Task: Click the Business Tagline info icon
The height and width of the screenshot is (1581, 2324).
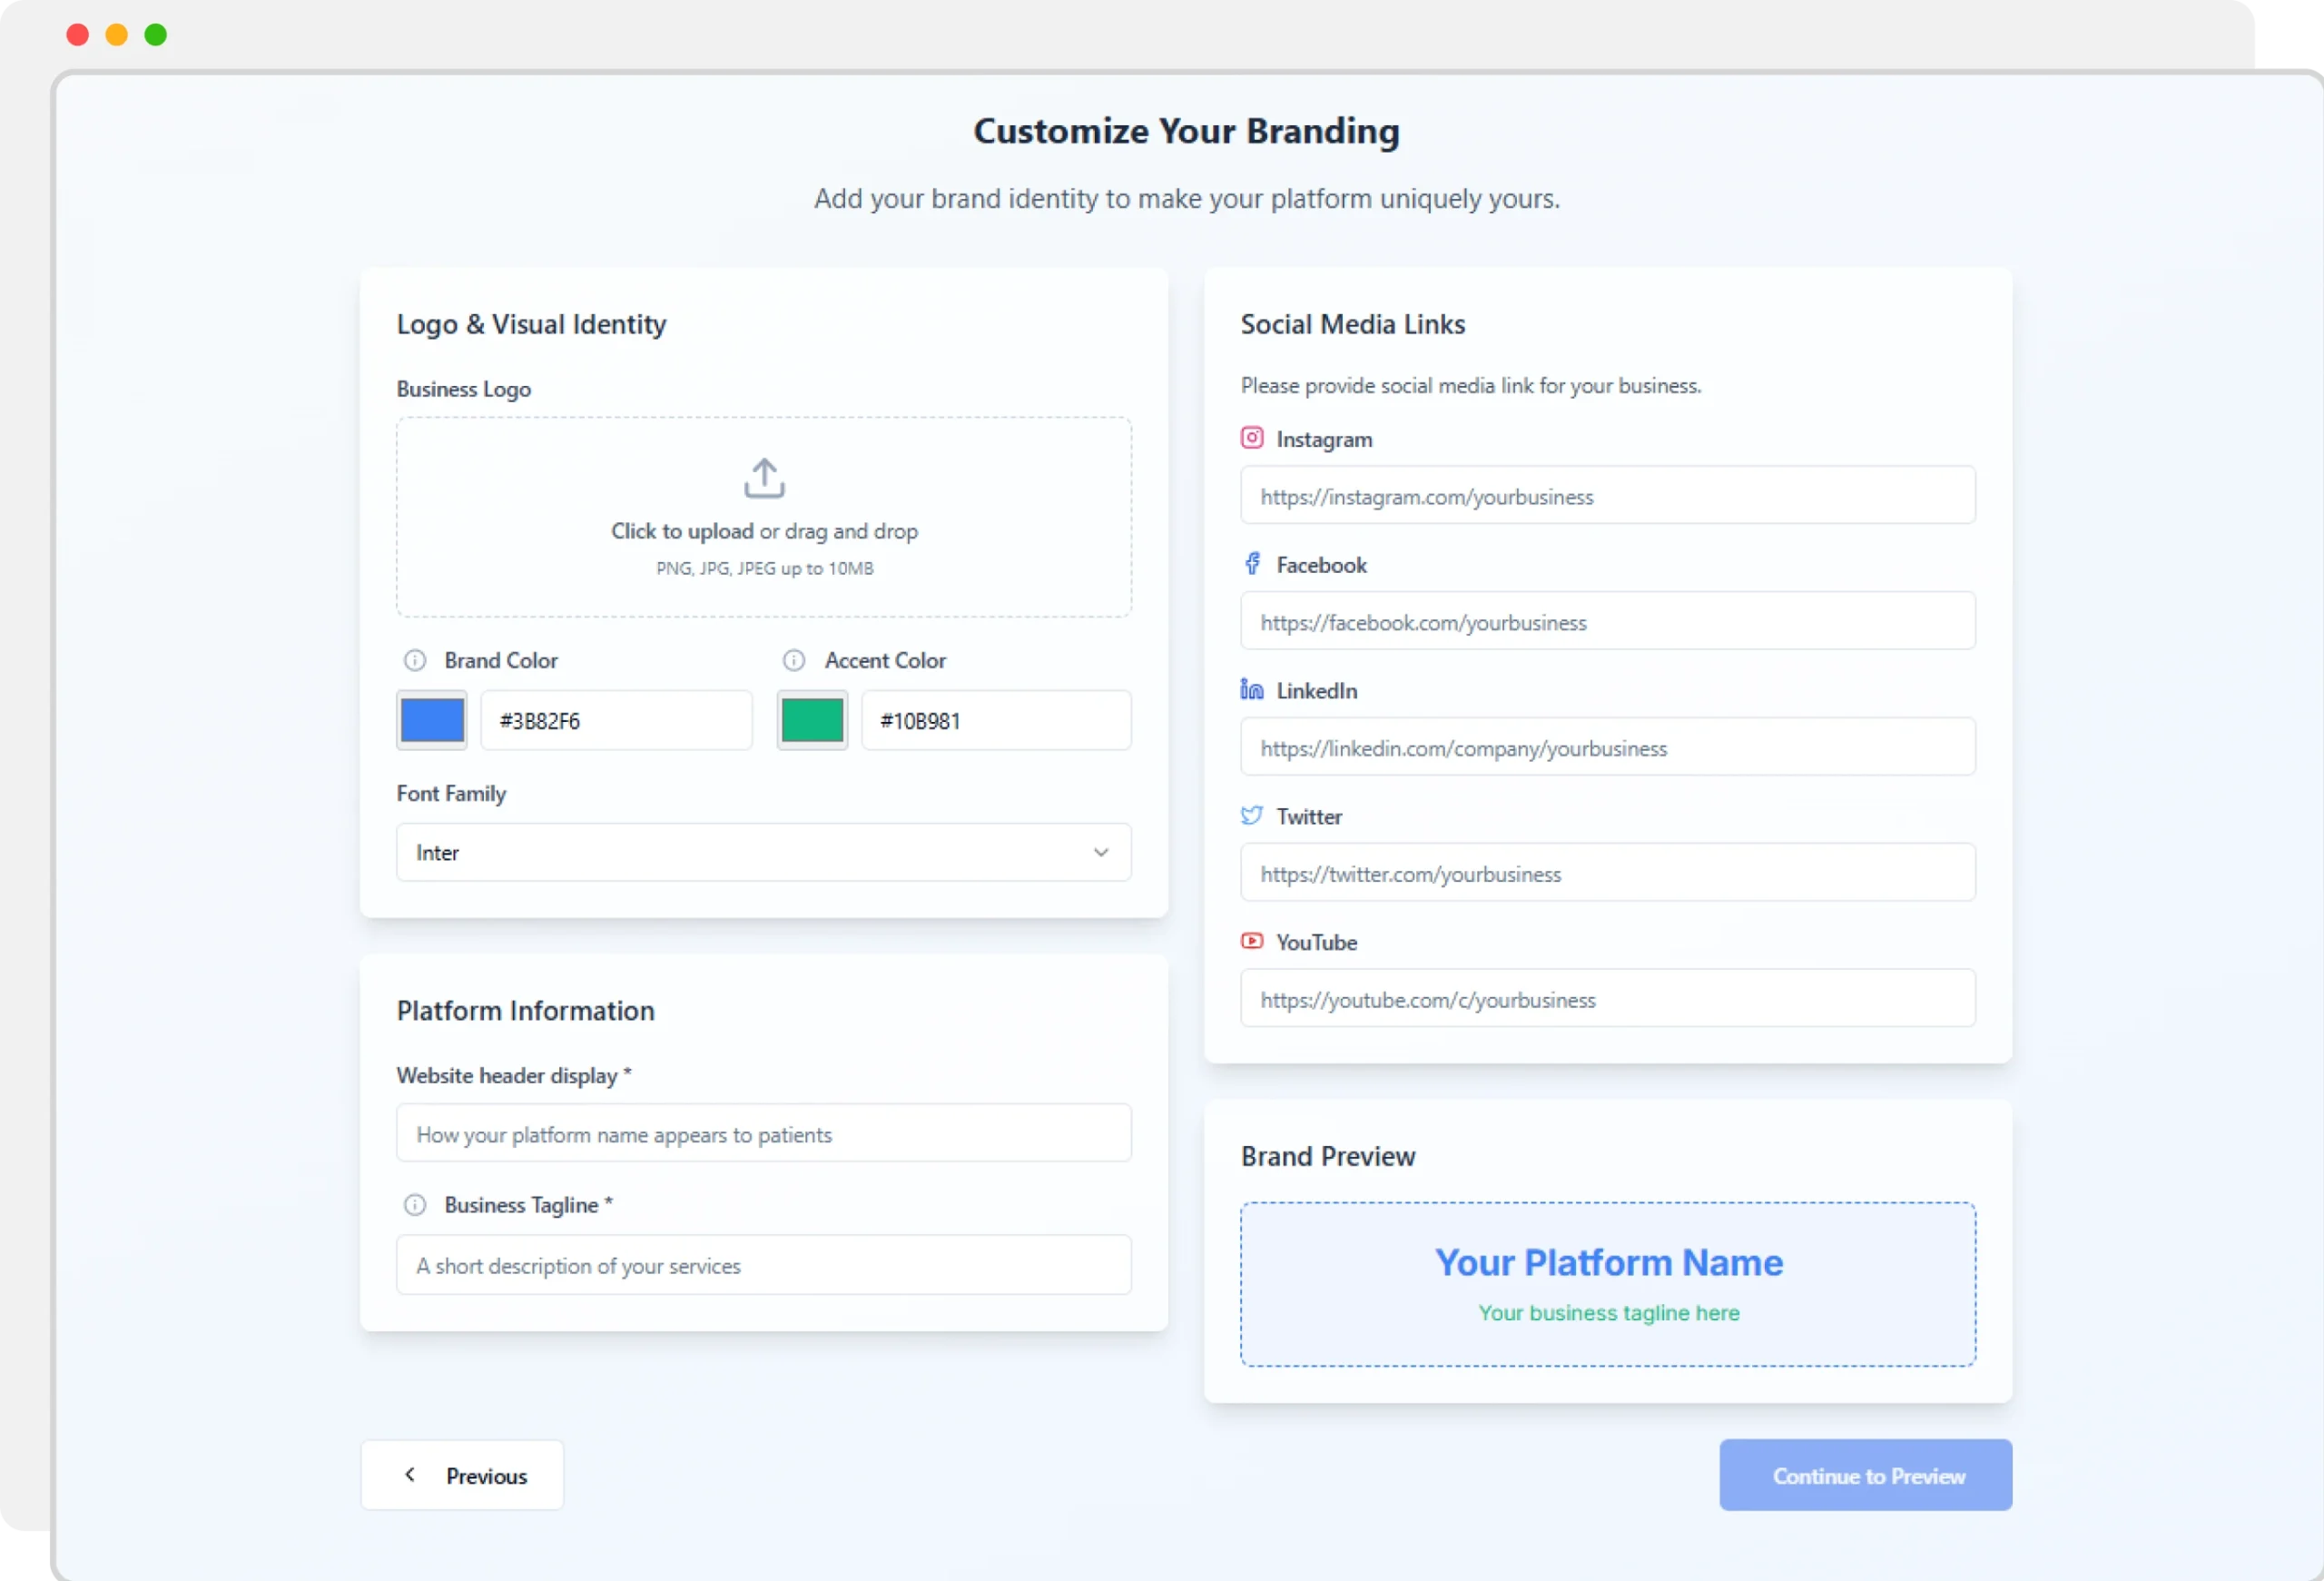Action: [414, 1205]
